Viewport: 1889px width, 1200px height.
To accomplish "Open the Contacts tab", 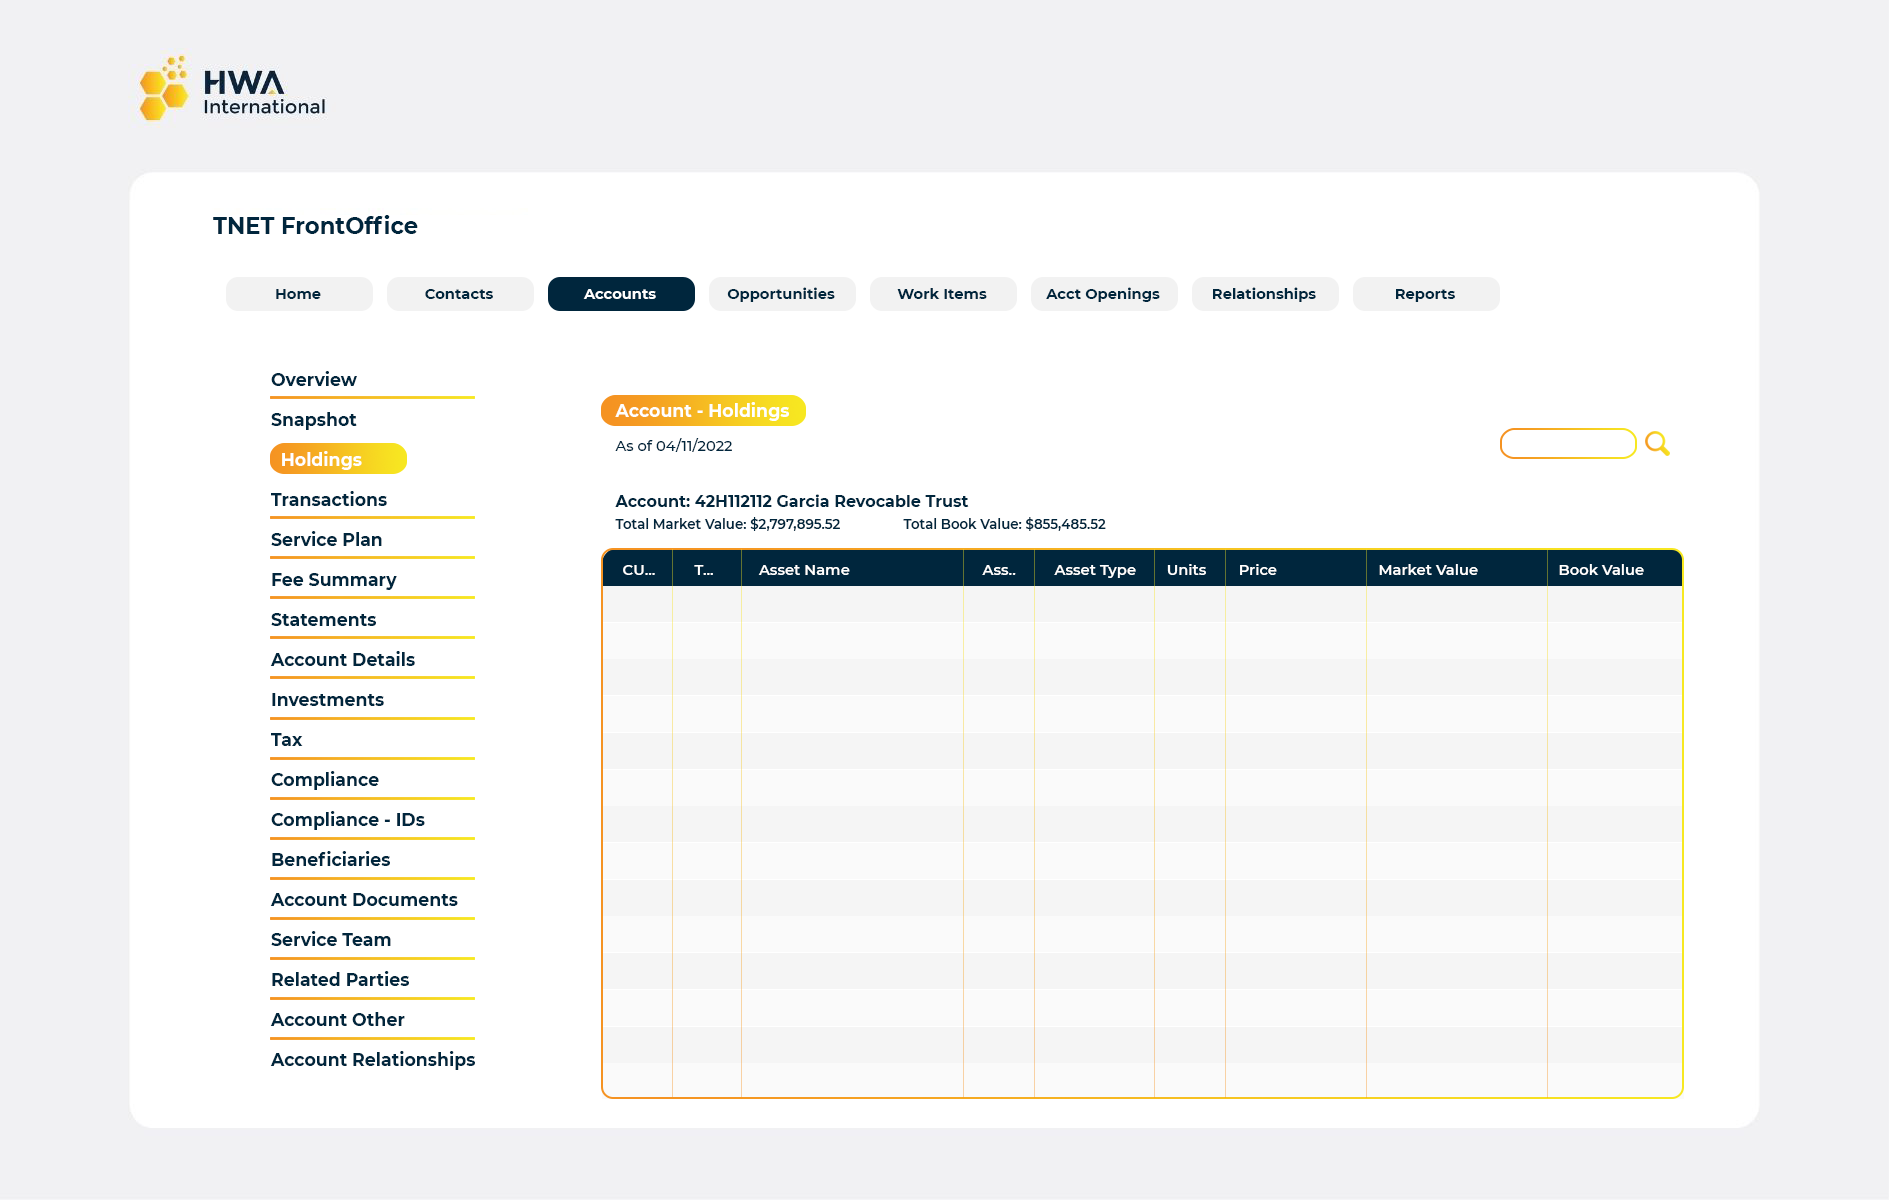I will coord(459,293).
